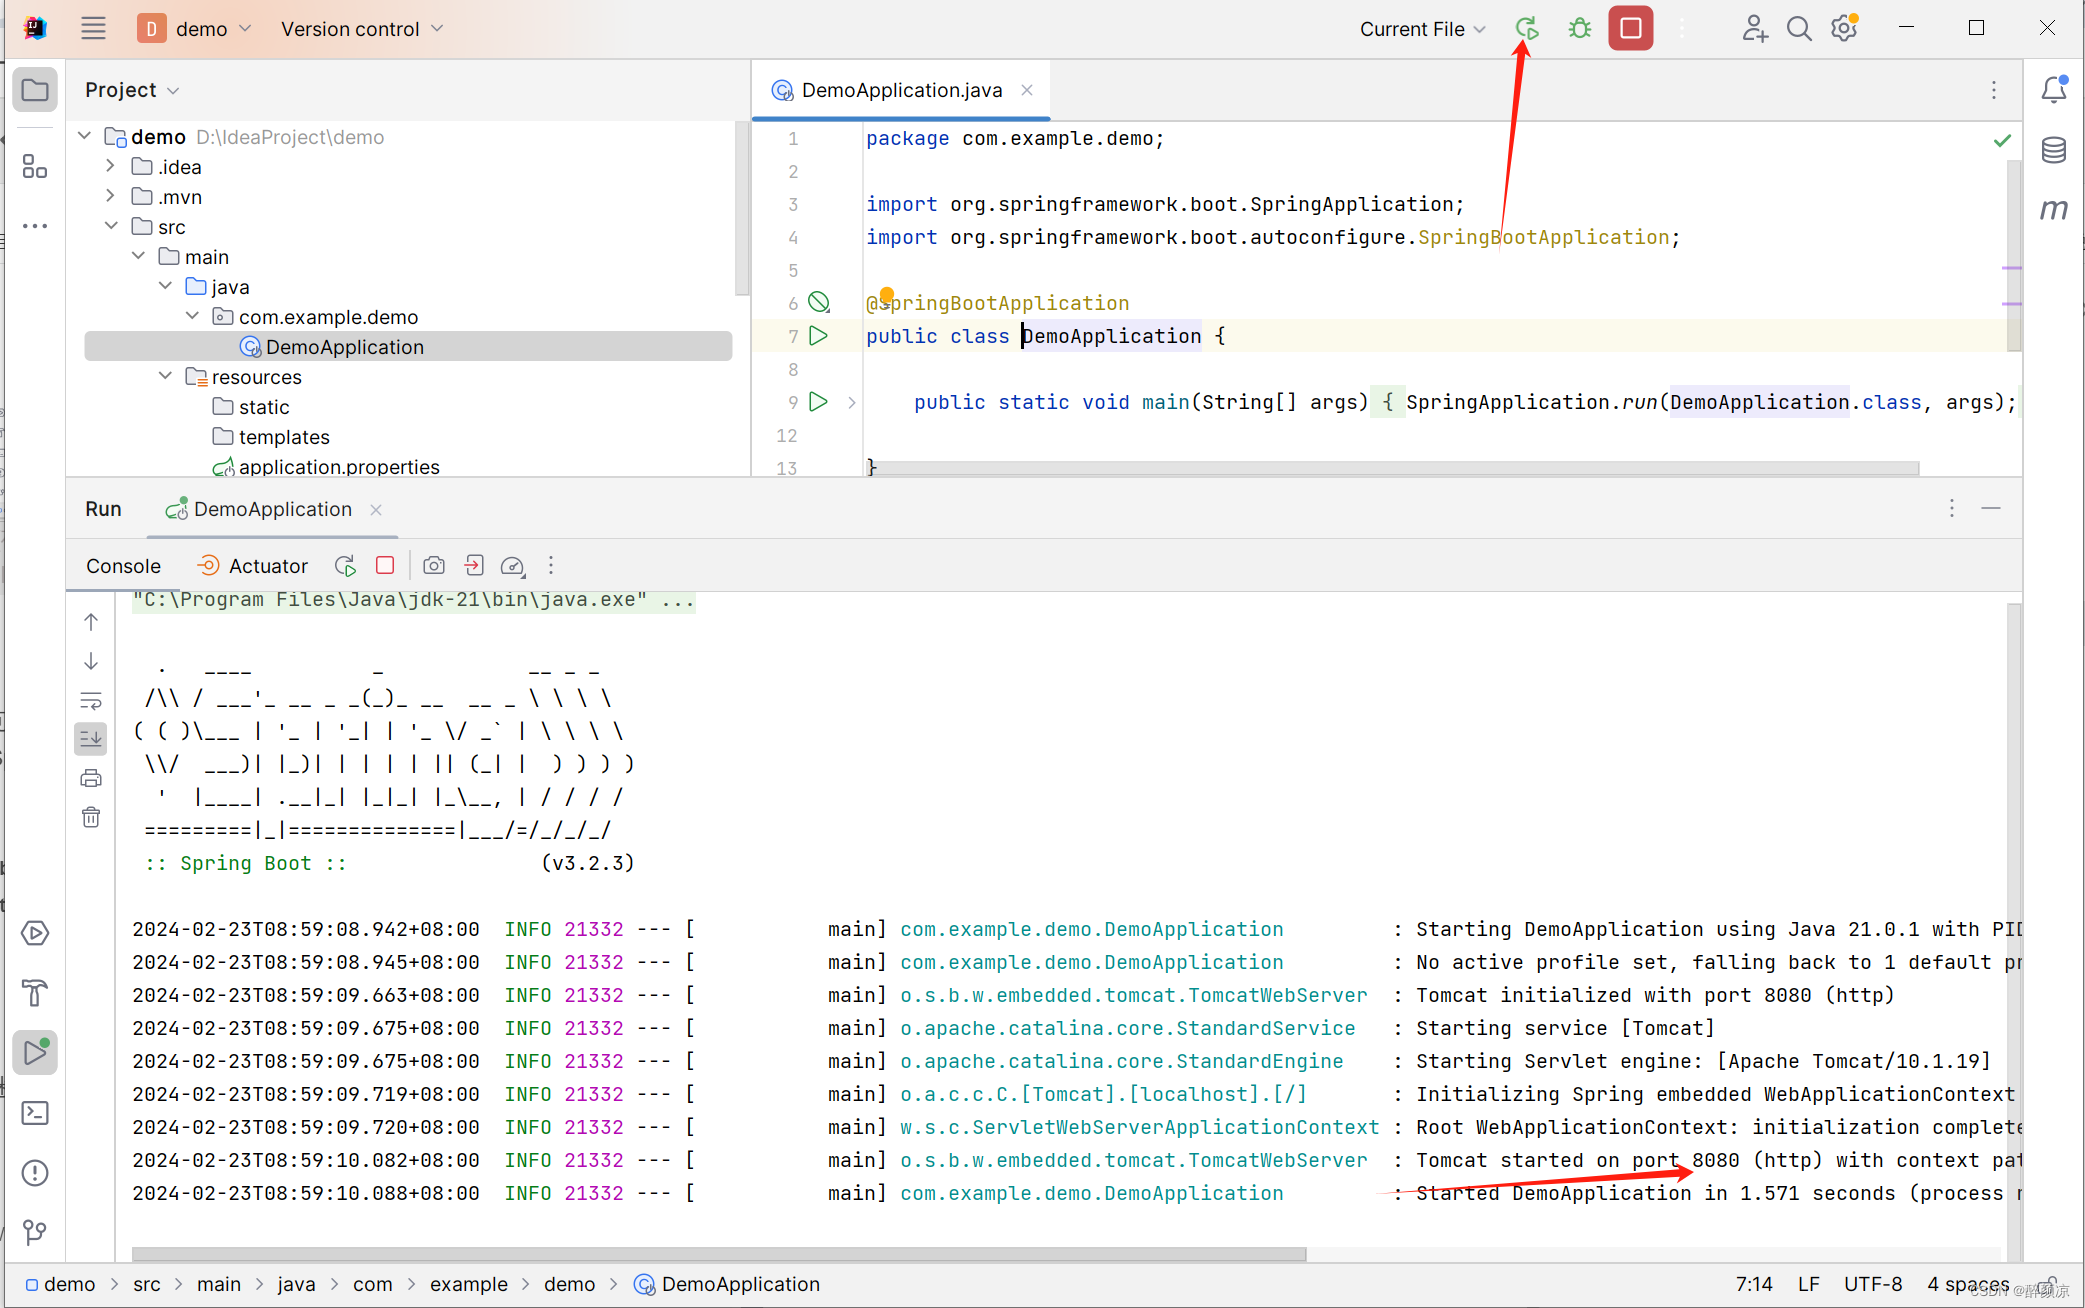
Task: Click the Rerun application icon
Action: coord(1525,27)
